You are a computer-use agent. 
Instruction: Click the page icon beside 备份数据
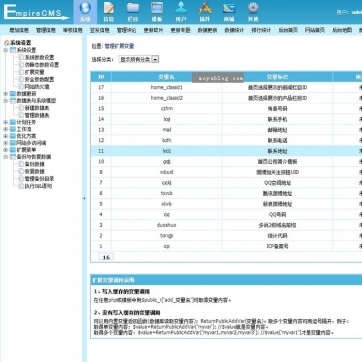[x=21, y=164]
